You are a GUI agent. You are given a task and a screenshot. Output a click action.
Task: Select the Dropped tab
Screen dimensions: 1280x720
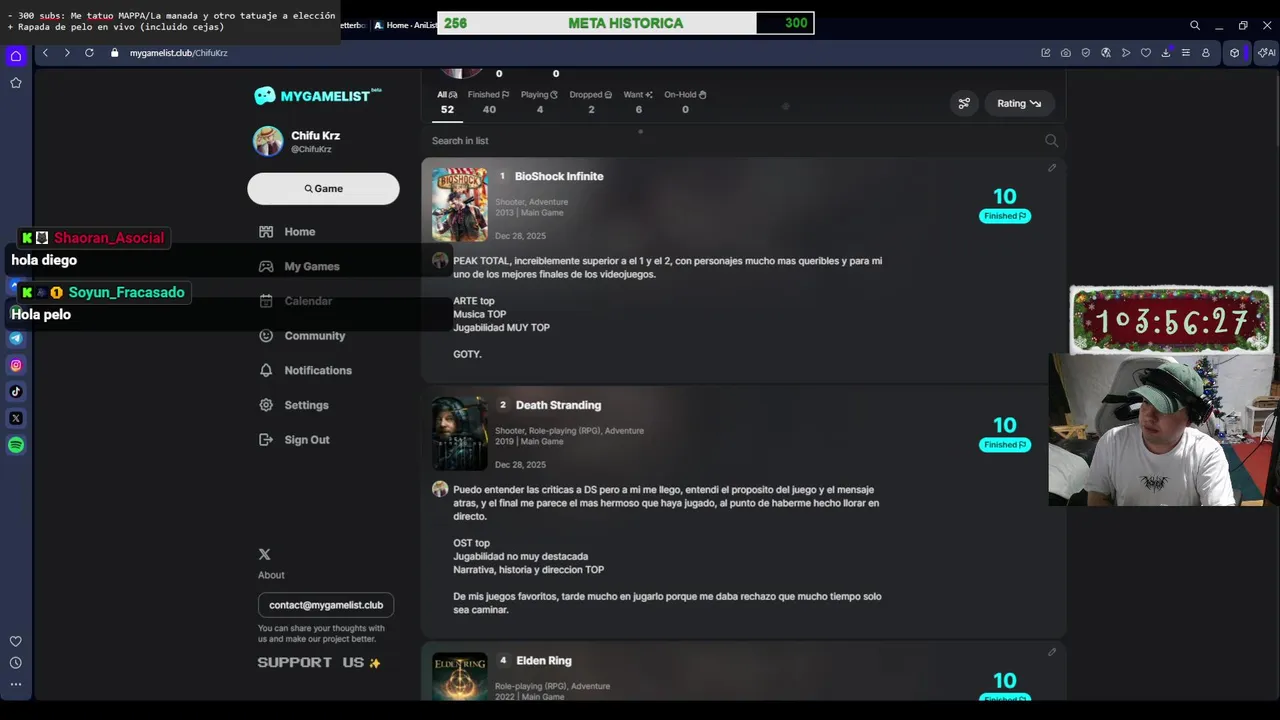coord(591,102)
